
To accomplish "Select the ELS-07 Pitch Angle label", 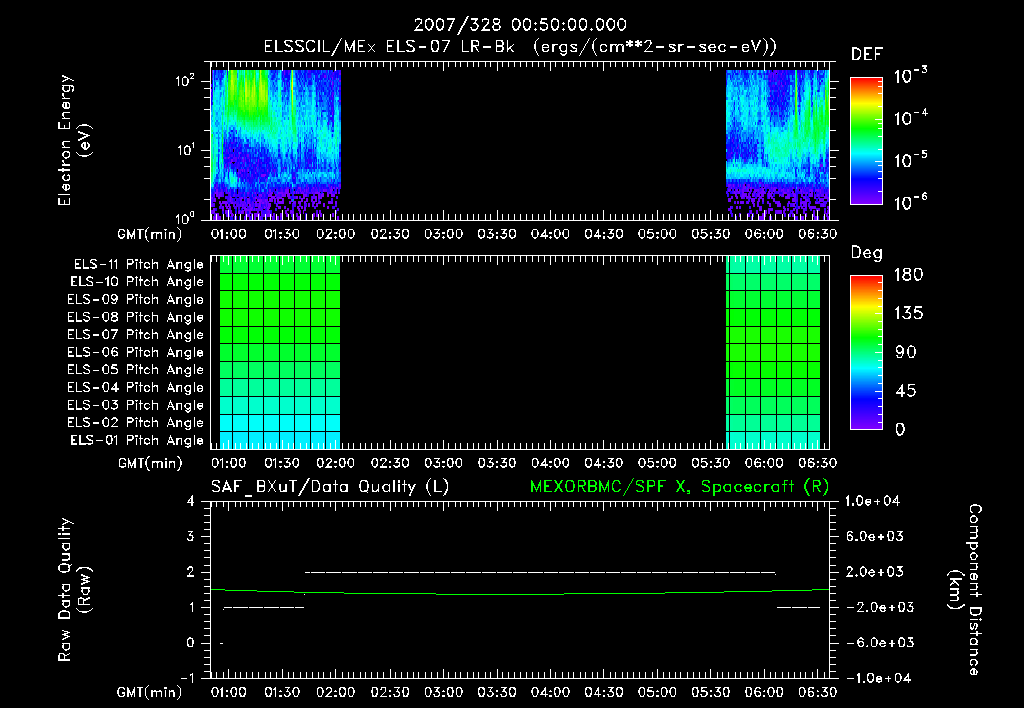I will click(135, 334).
